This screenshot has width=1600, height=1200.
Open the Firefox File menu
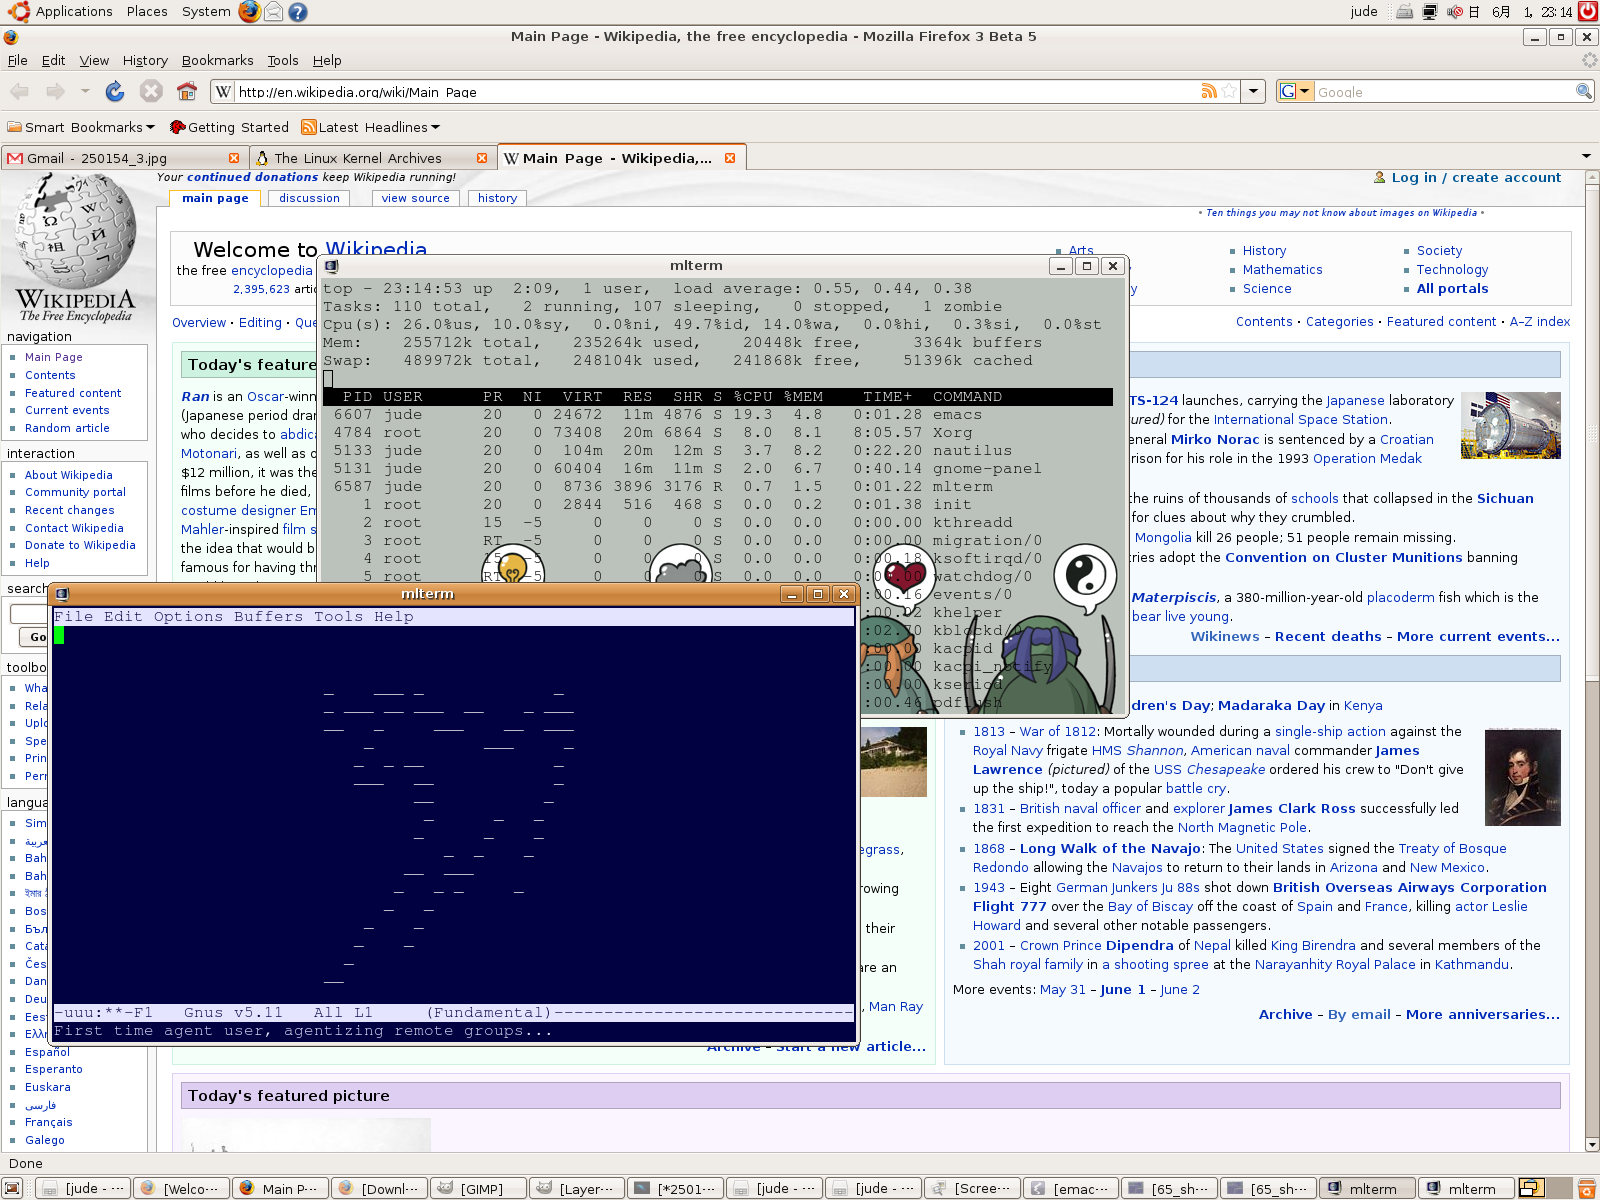point(18,60)
